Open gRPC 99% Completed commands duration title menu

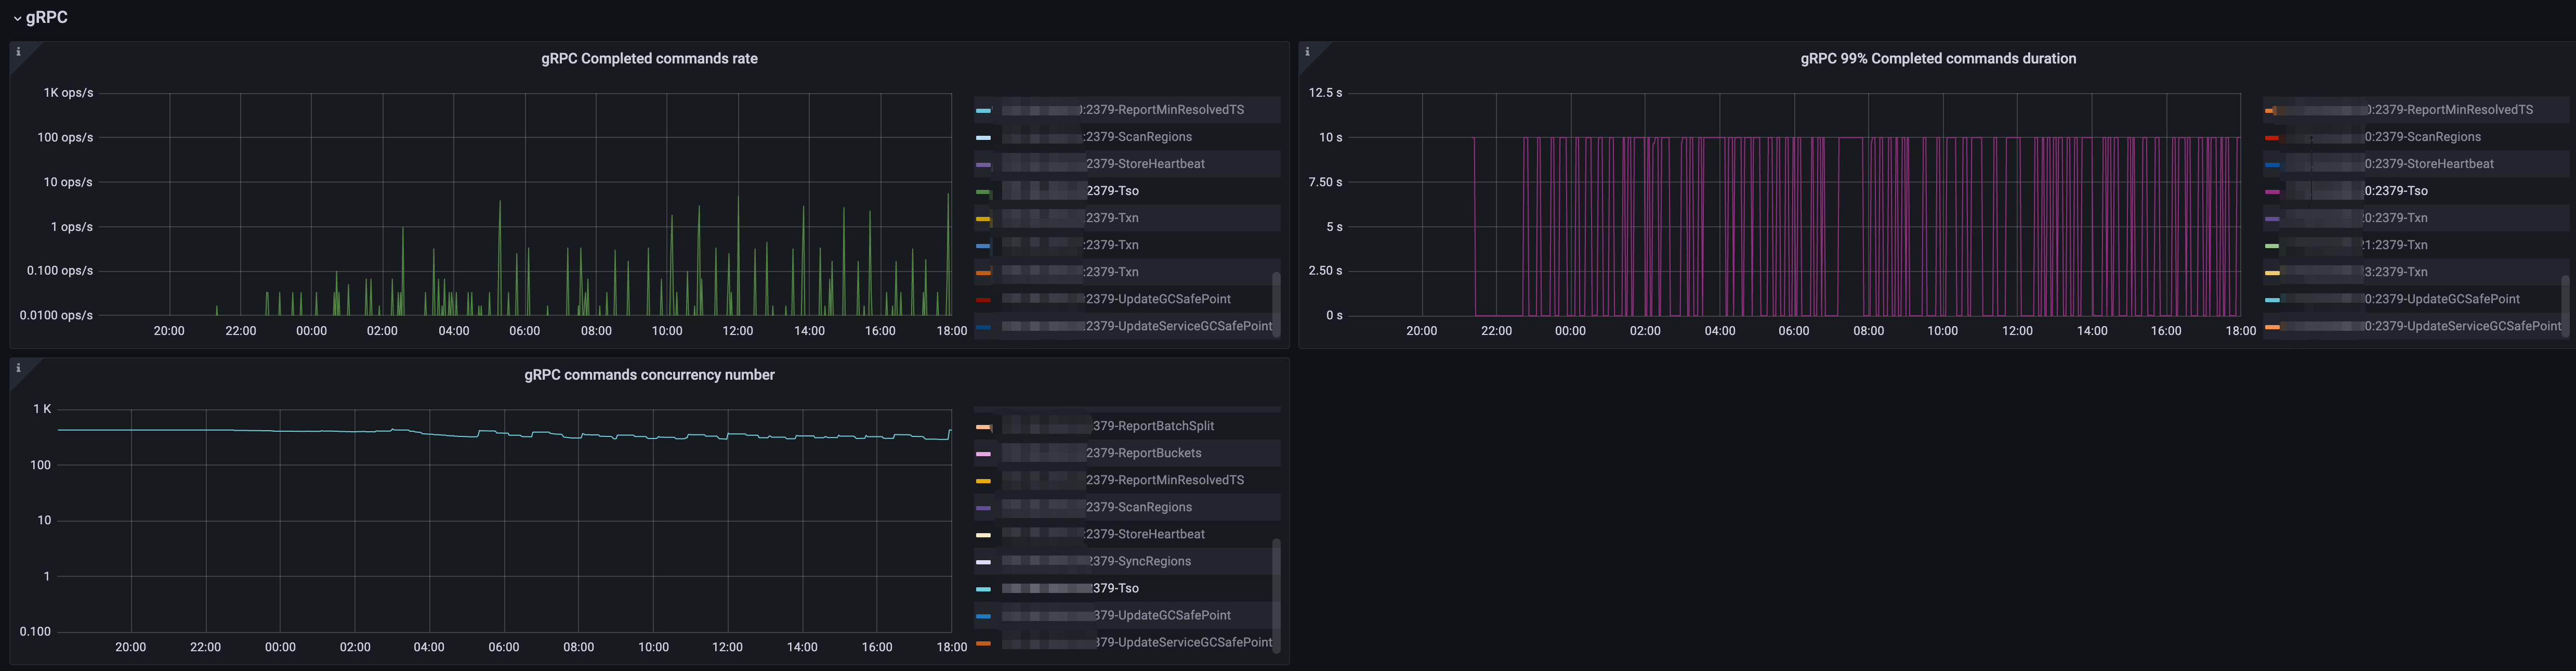(x=1937, y=59)
